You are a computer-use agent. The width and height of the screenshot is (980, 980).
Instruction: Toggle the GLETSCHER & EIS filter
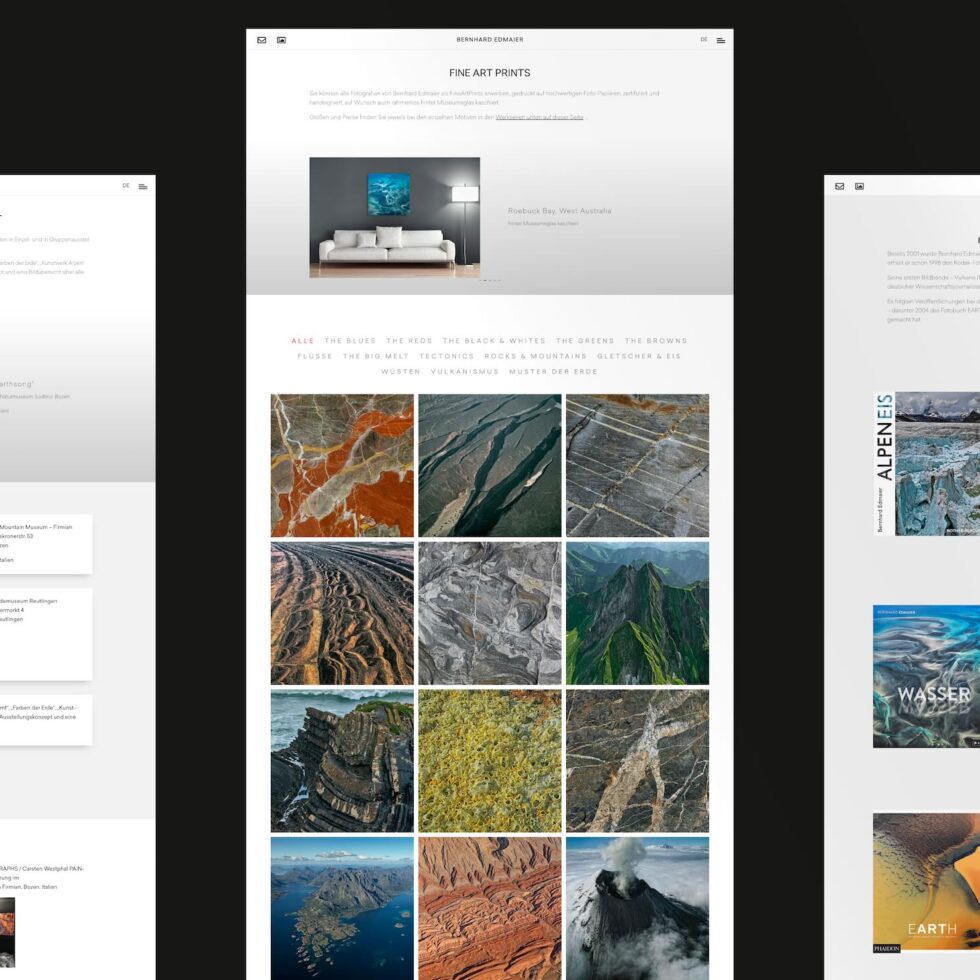pyautogui.click(x=638, y=356)
